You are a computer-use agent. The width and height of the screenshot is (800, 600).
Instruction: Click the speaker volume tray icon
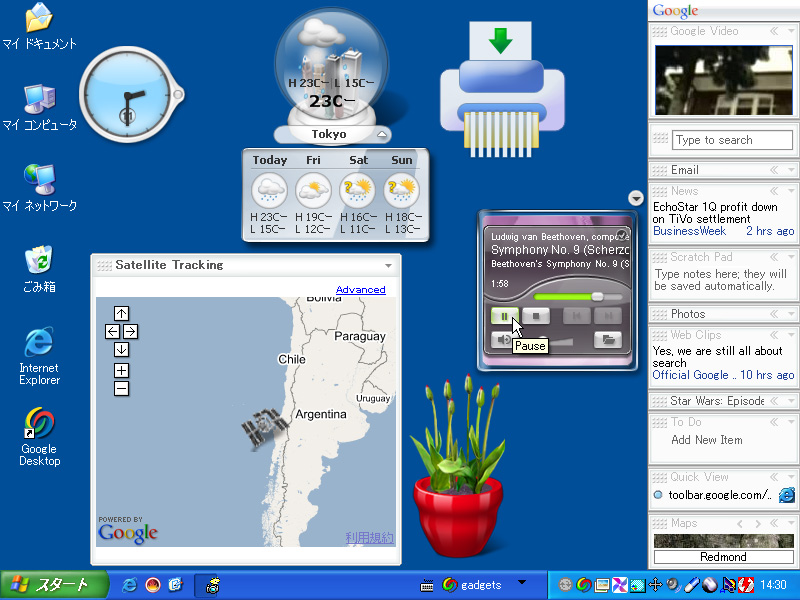(673, 585)
